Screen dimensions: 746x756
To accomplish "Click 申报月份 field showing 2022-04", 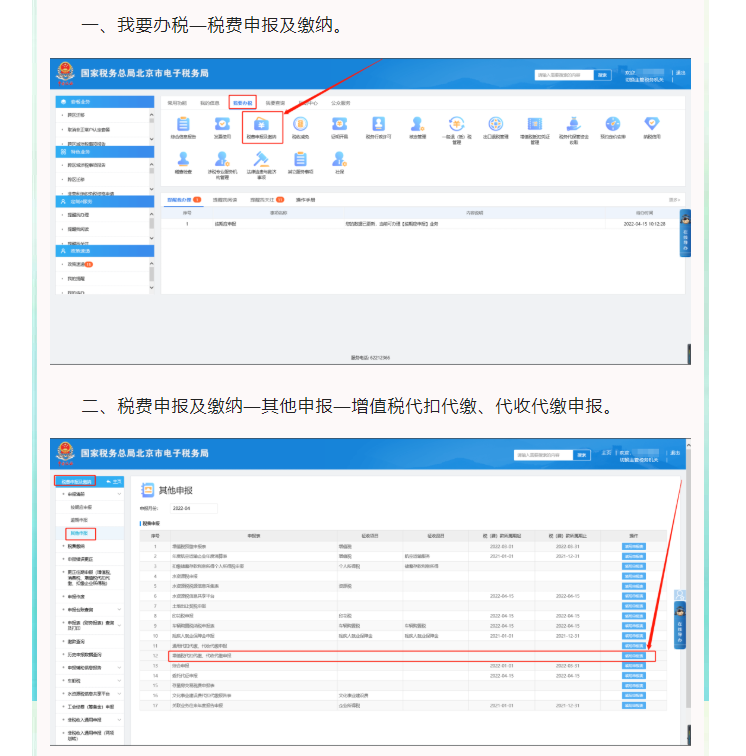I will click(x=193, y=508).
